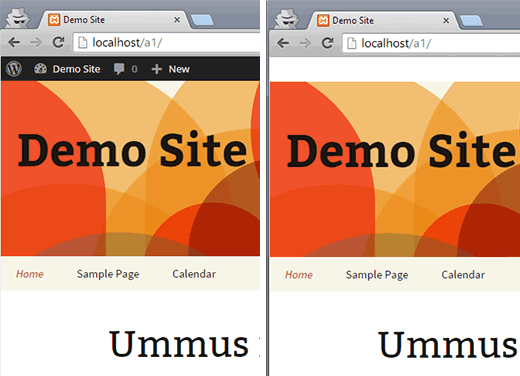Close the Demo Site tab in right window

click(x=446, y=21)
